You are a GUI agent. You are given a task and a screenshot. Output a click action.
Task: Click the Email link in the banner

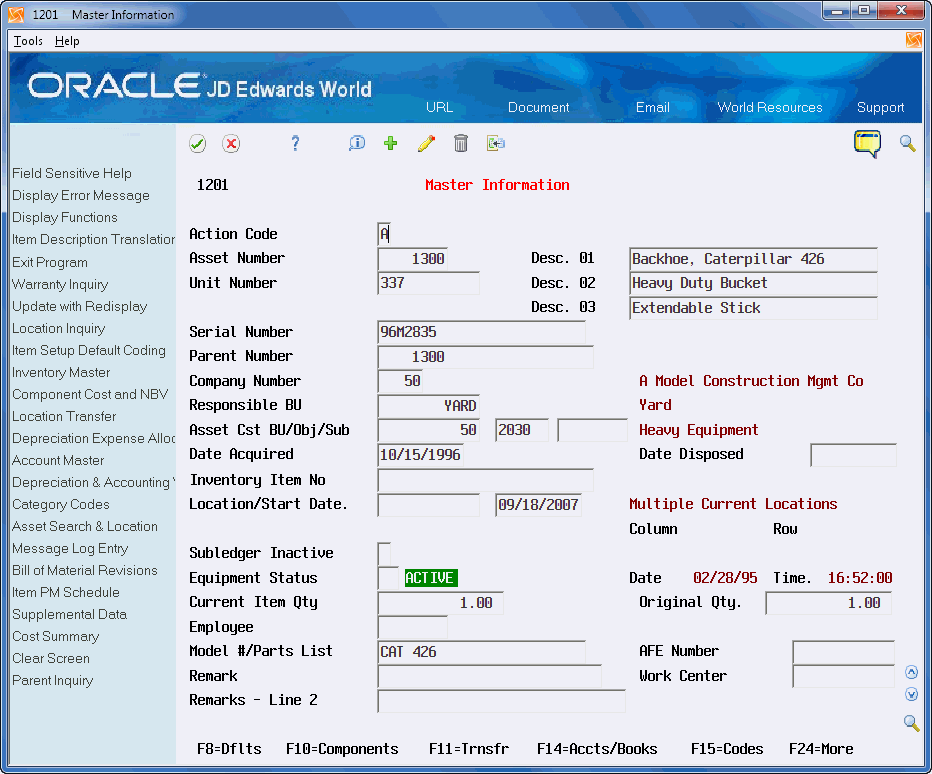click(652, 107)
